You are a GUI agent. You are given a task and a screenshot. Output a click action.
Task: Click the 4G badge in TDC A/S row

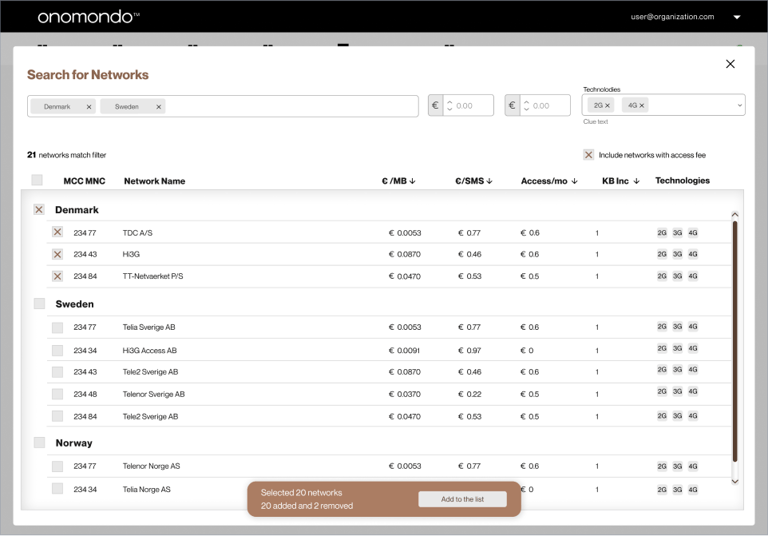(693, 232)
